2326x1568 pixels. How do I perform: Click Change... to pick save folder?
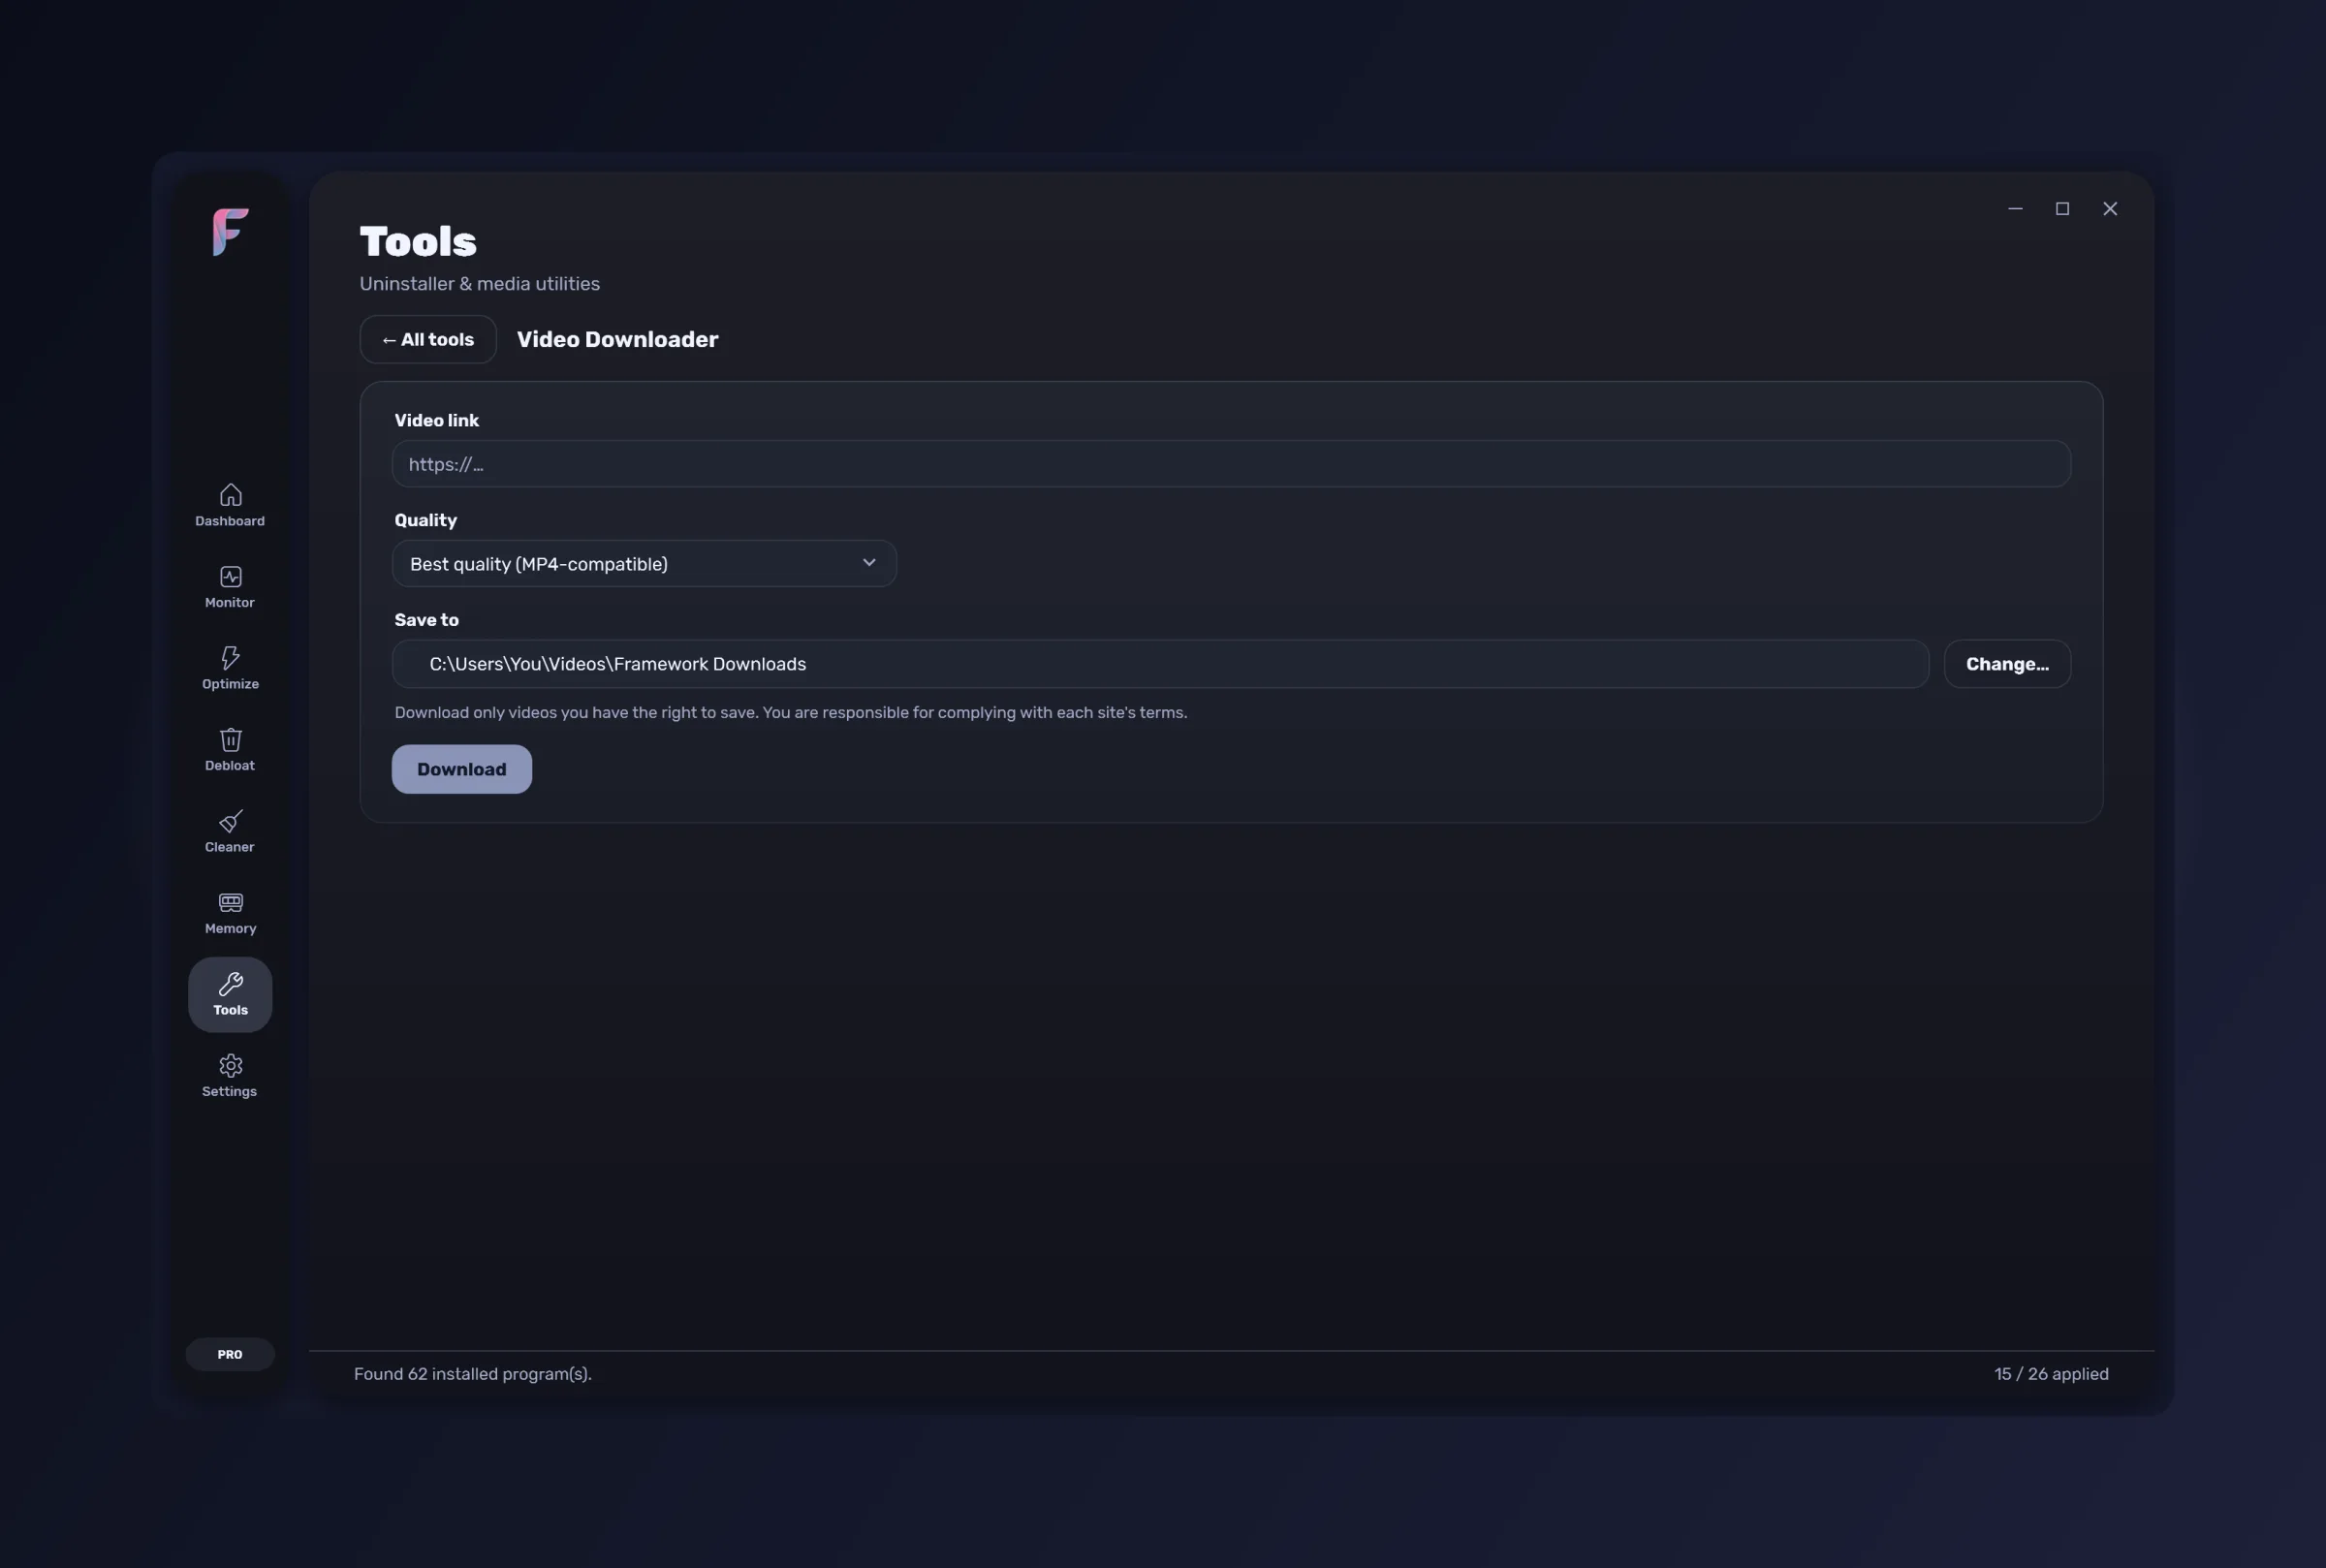pos(2007,664)
